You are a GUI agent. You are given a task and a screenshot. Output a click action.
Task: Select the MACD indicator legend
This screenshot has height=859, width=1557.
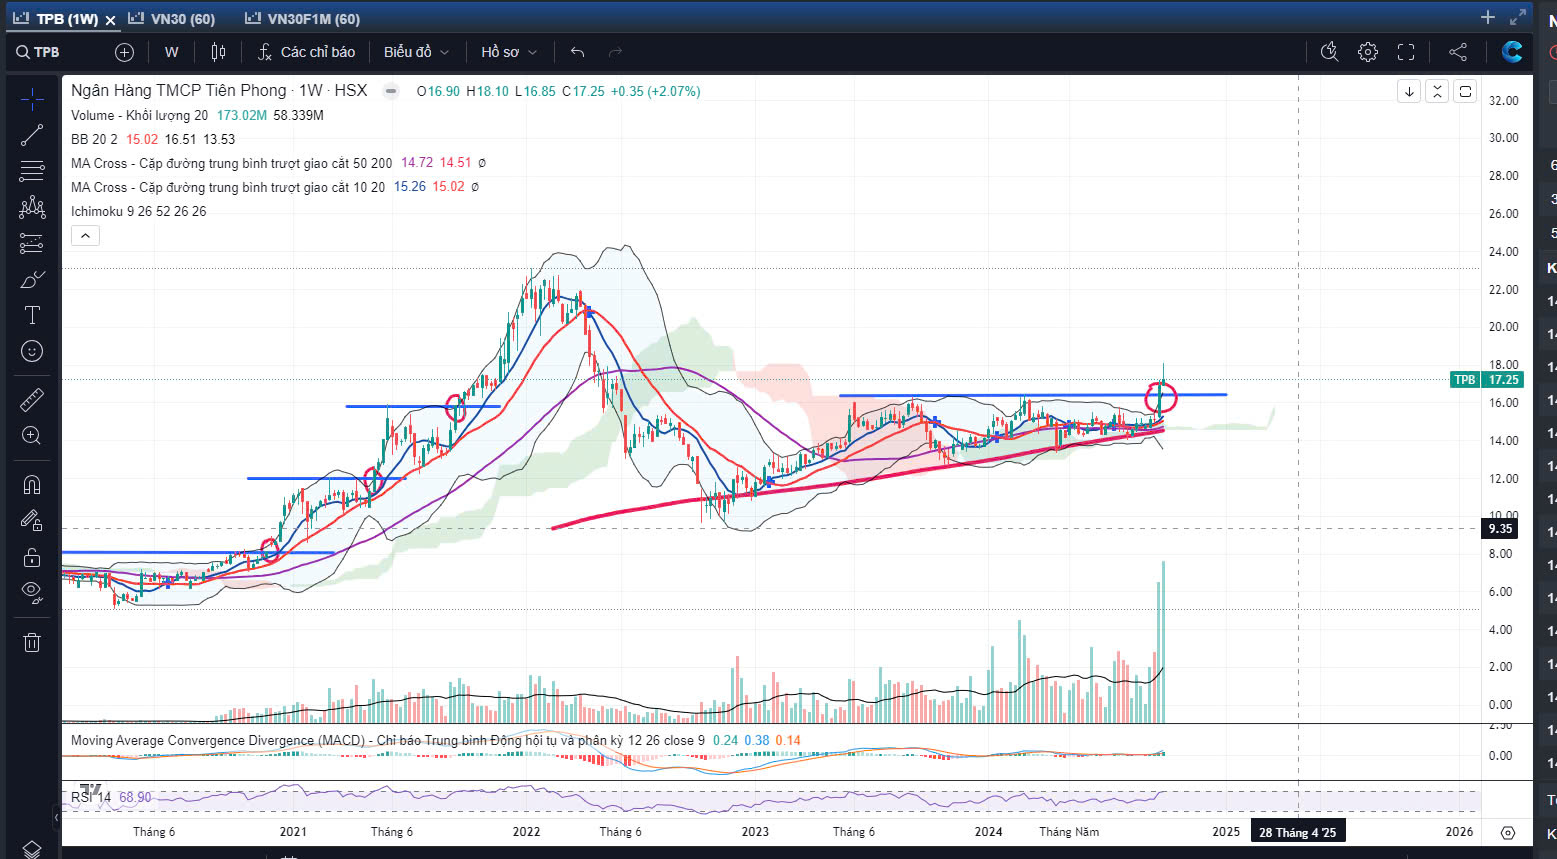click(387, 741)
